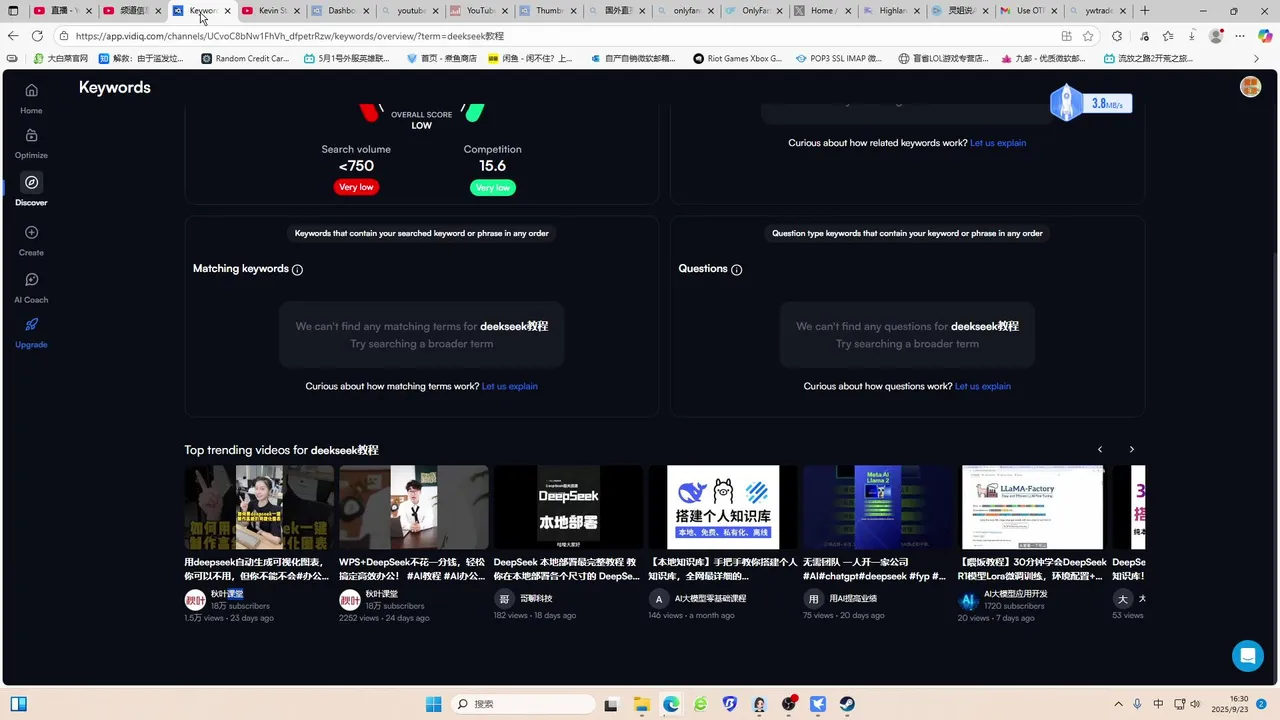This screenshot has height=720, width=1280.
Task: Open the Copilot icon in the browser toolbar
Action: click(x=1265, y=36)
